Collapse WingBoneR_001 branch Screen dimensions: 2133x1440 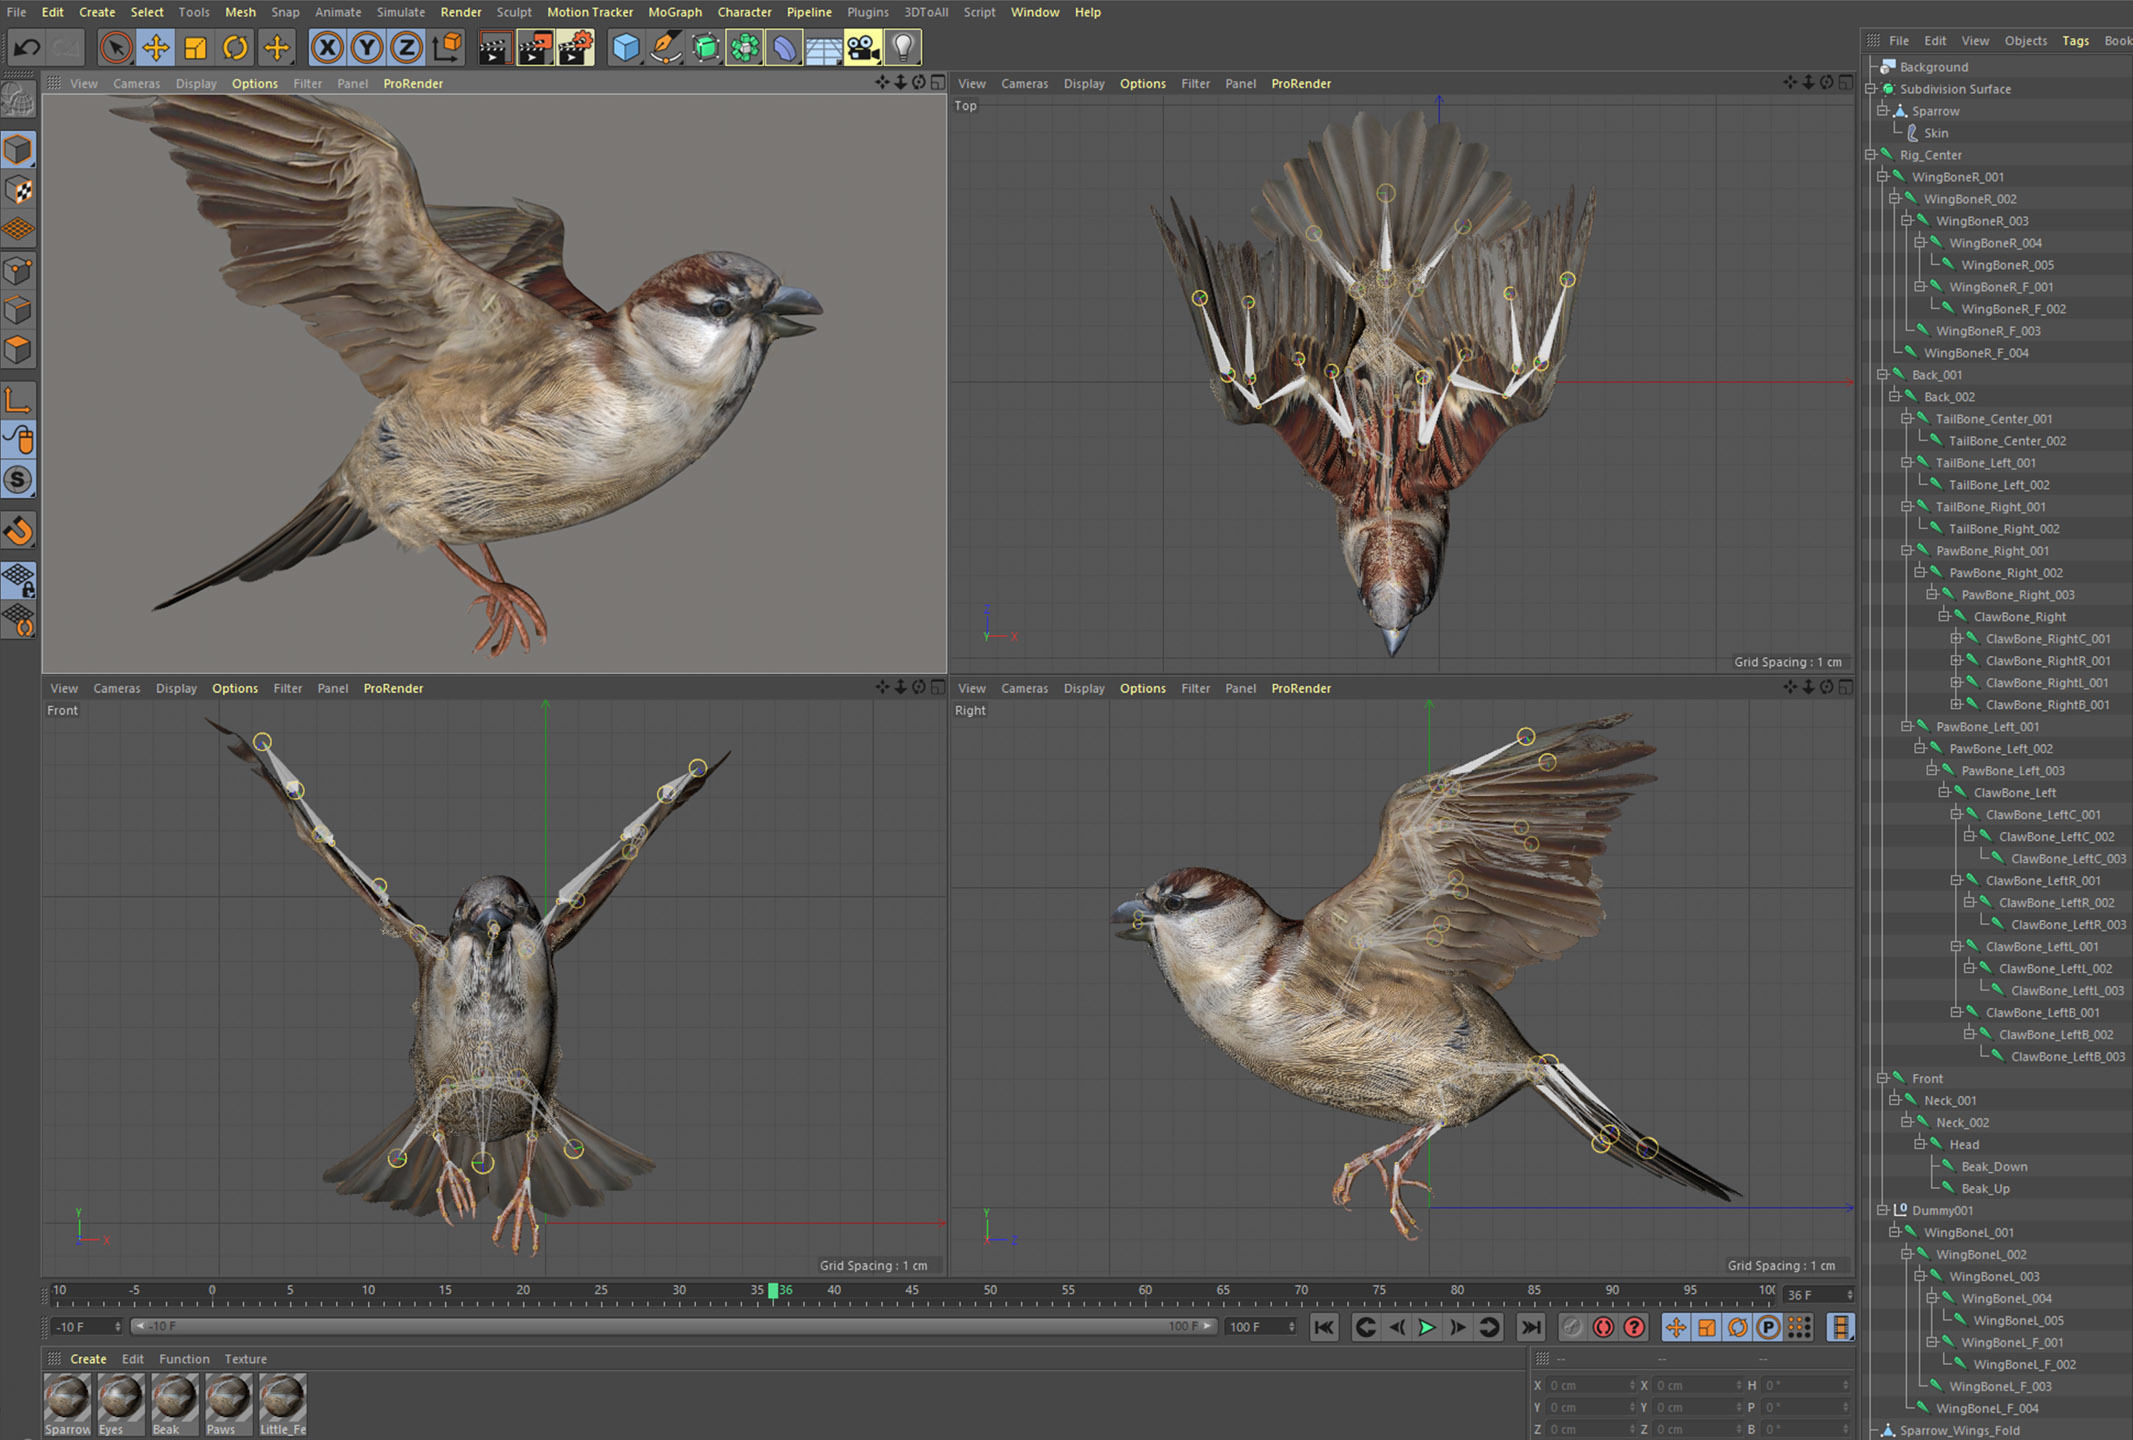pos(1882,177)
